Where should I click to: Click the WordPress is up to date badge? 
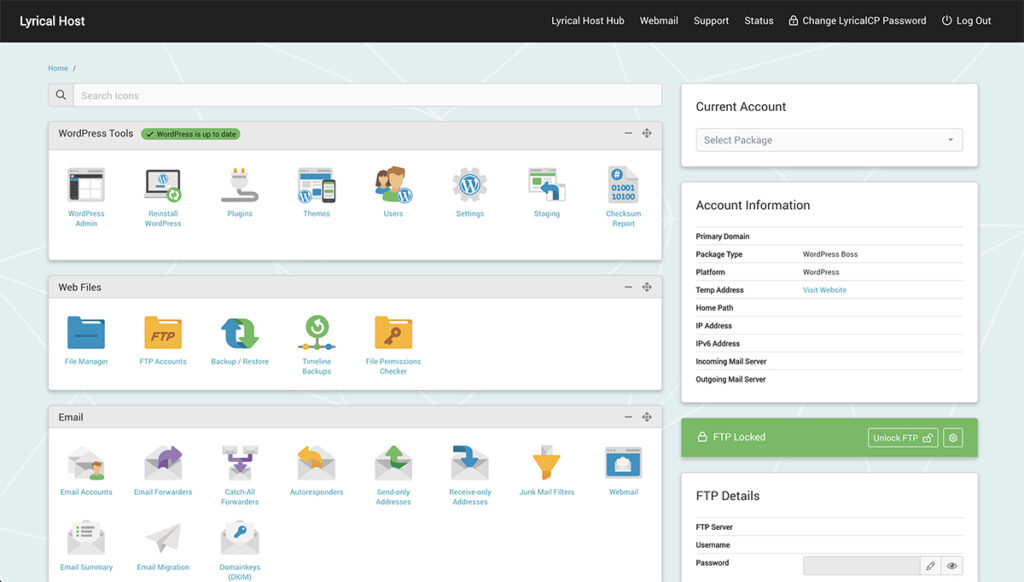click(x=191, y=134)
